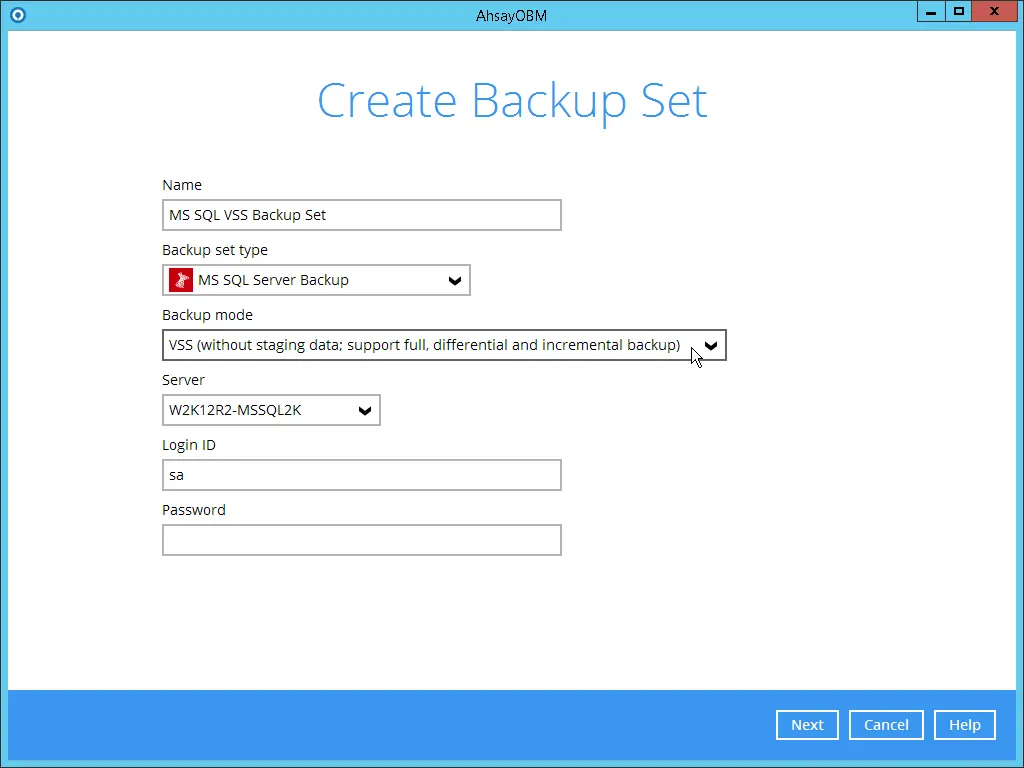Click the AhsayOBM title bar
This screenshot has width=1024, height=768.
[x=511, y=15]
